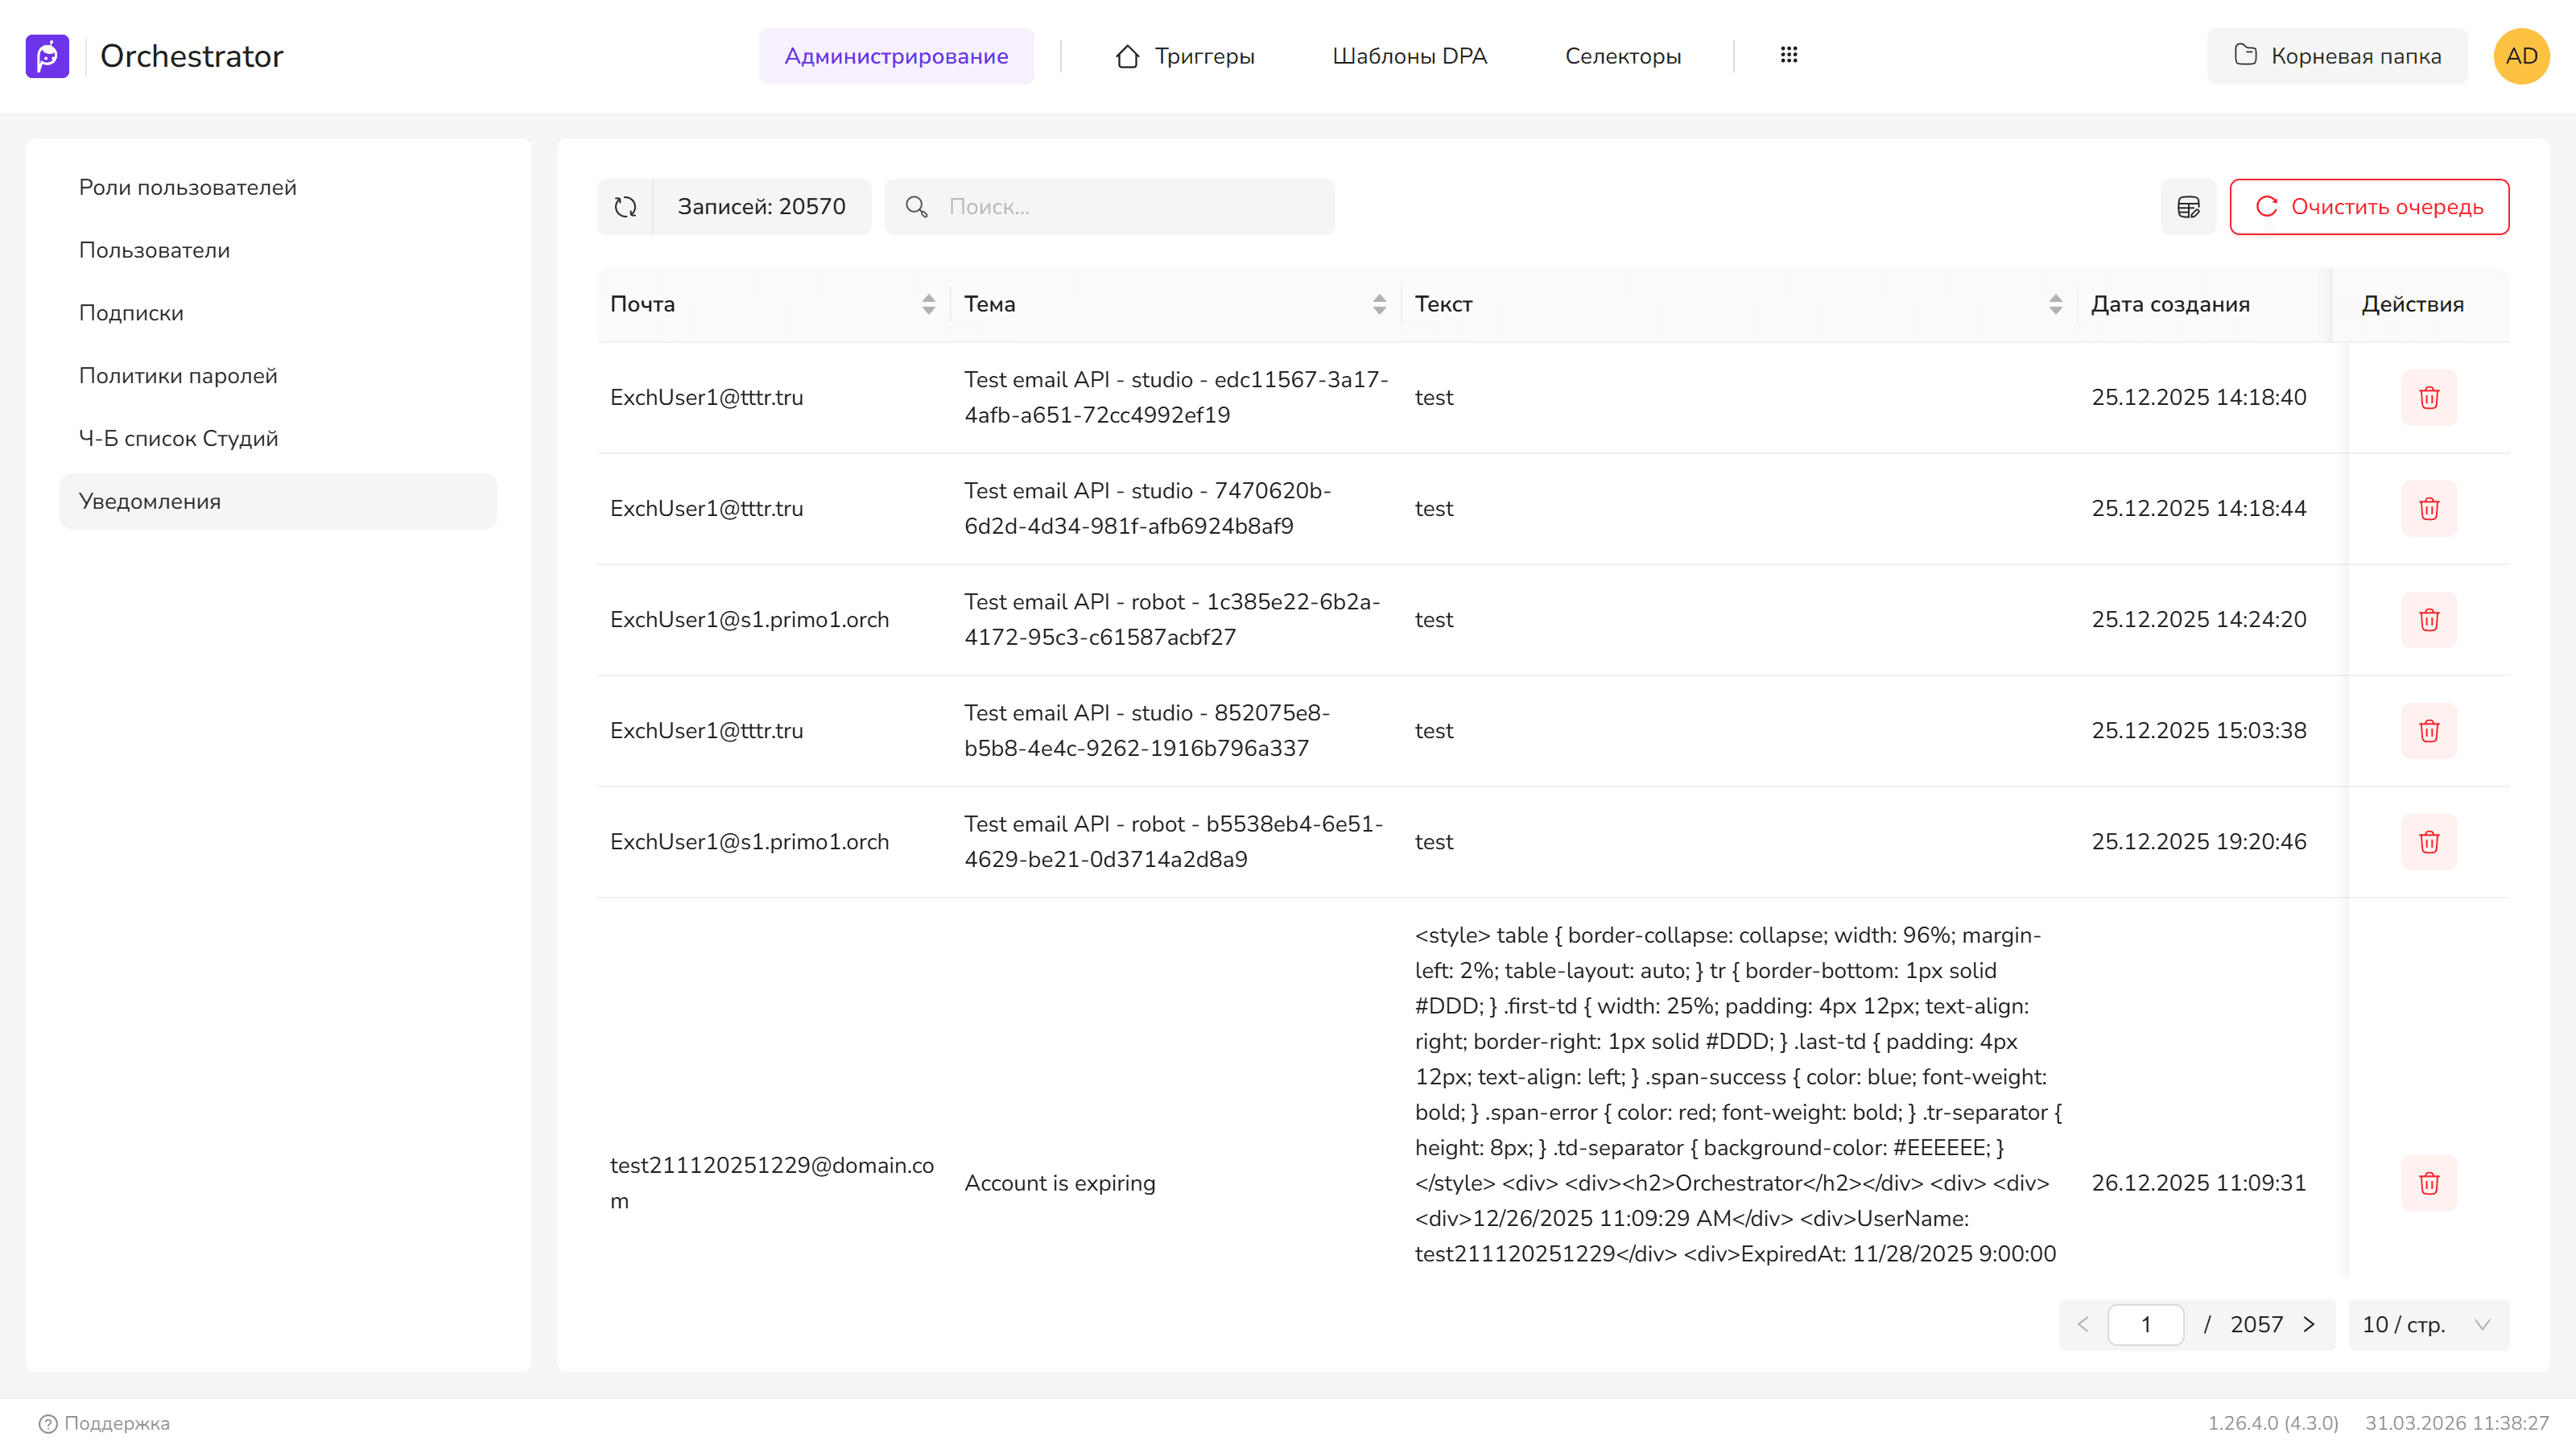
Task: Delete the 14:24:20 notification row
Action: (x=2429, y=620)
